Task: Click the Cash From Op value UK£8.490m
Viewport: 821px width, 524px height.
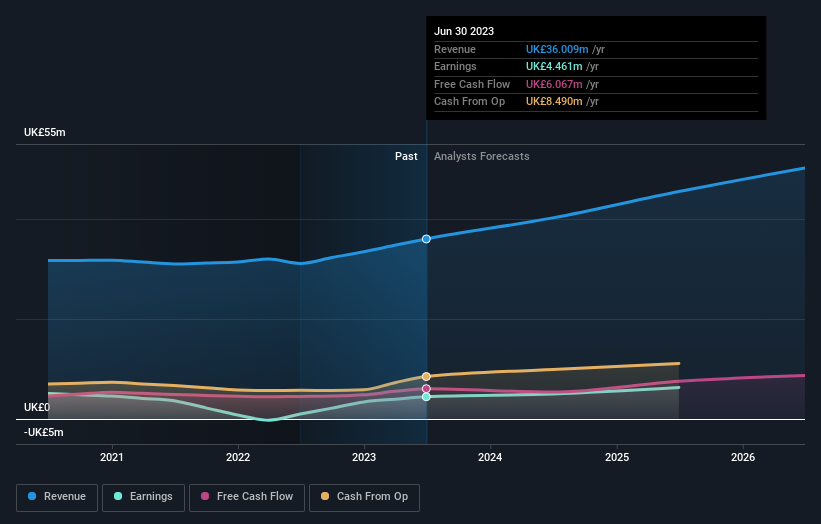Action: coord(554,102)
